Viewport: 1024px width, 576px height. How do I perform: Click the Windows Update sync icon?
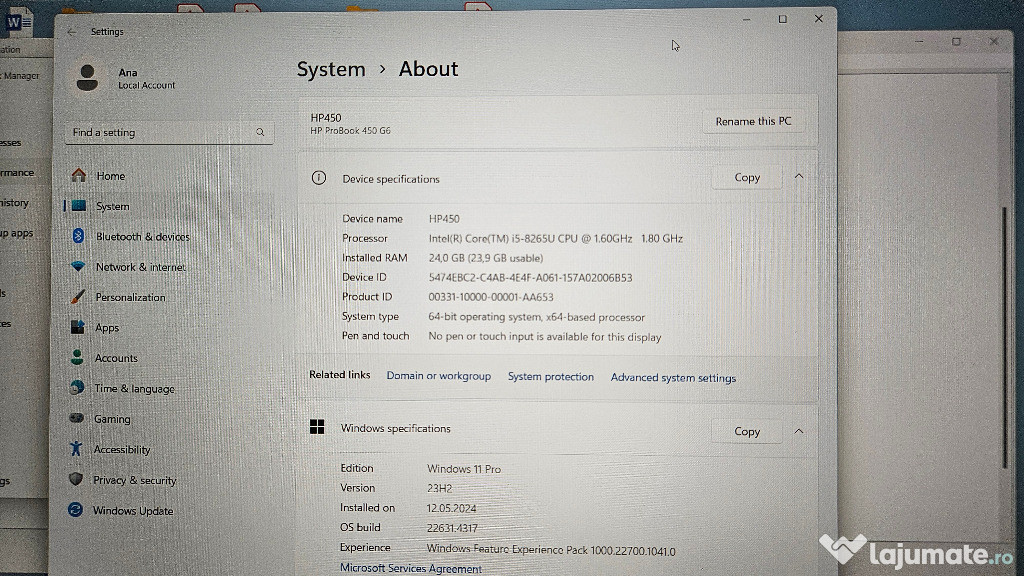pos(76,510)
